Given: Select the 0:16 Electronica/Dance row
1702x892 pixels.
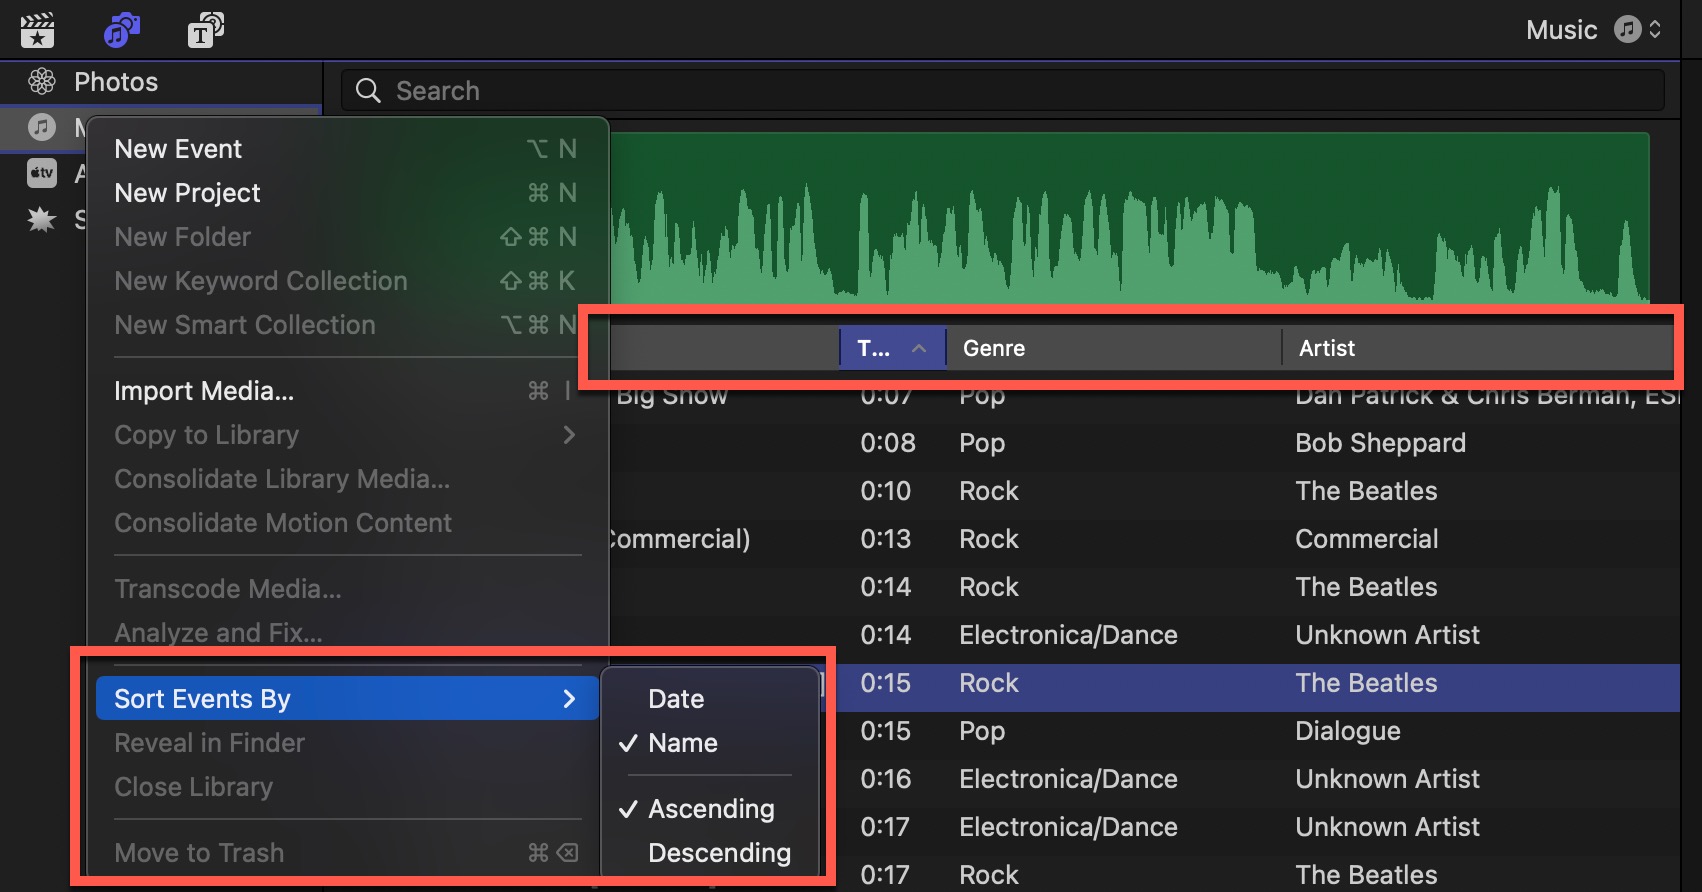Looking at the screenshot, I should click(x=1257, y=779).
